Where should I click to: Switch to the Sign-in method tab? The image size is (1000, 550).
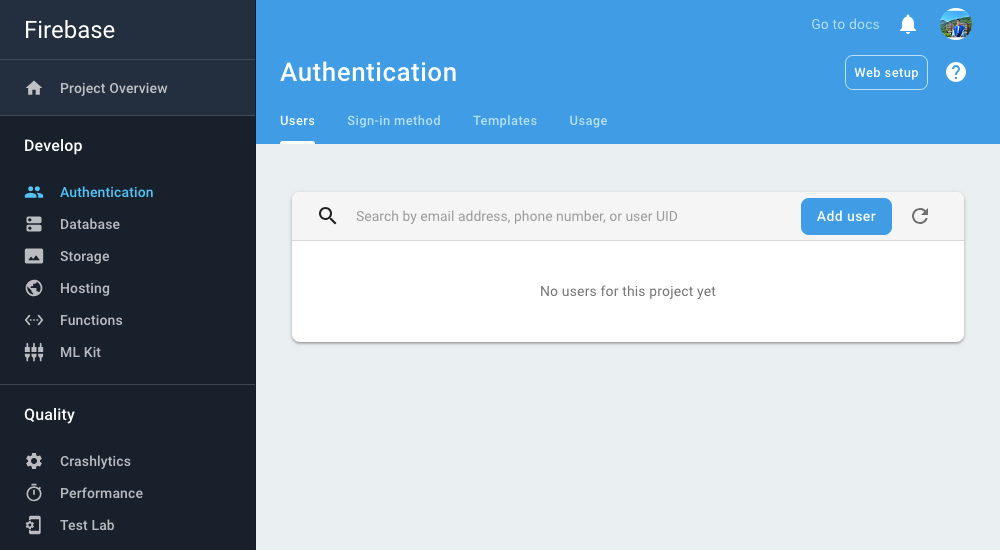(x=393, y=121)
